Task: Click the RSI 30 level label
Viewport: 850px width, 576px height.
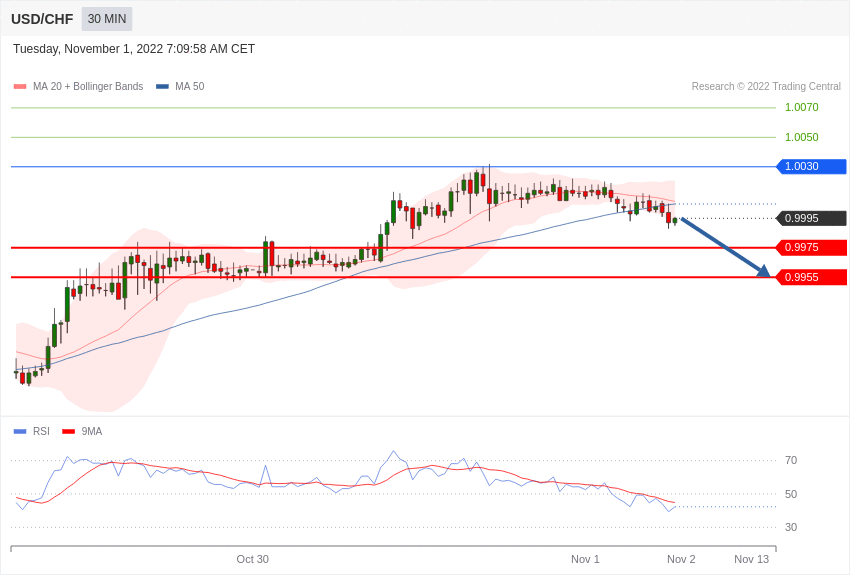Action: pos(791,527)
